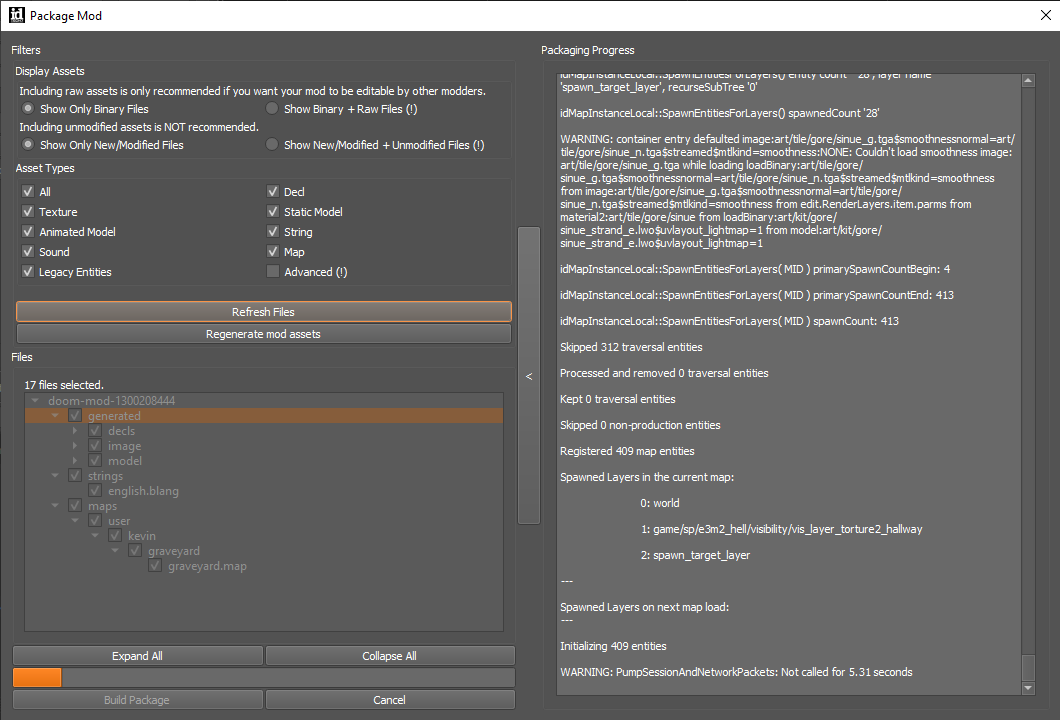The image size is (1060, 720).
Task: Collapse the generated folder in file tree
Action: 55,415
